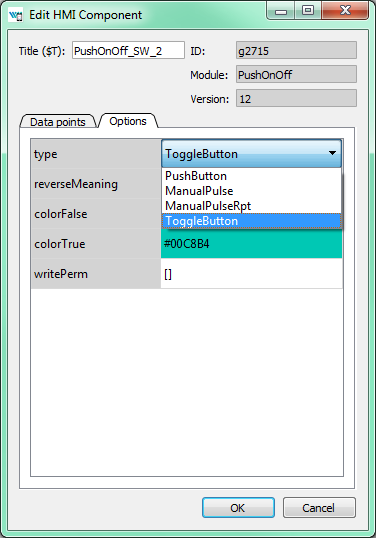Viewport: 376px width, 538px height.
Task: Click the app icon in title bar
Action: (x=15, y=15)
